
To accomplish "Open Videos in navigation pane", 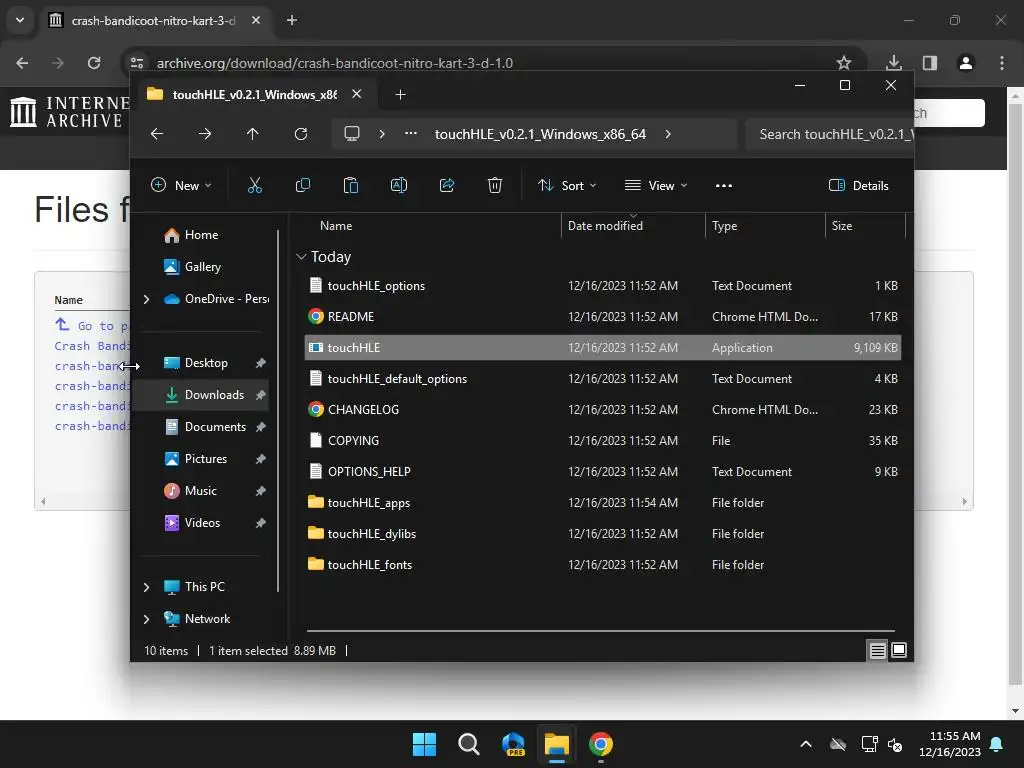I will (x=202, y=523).
